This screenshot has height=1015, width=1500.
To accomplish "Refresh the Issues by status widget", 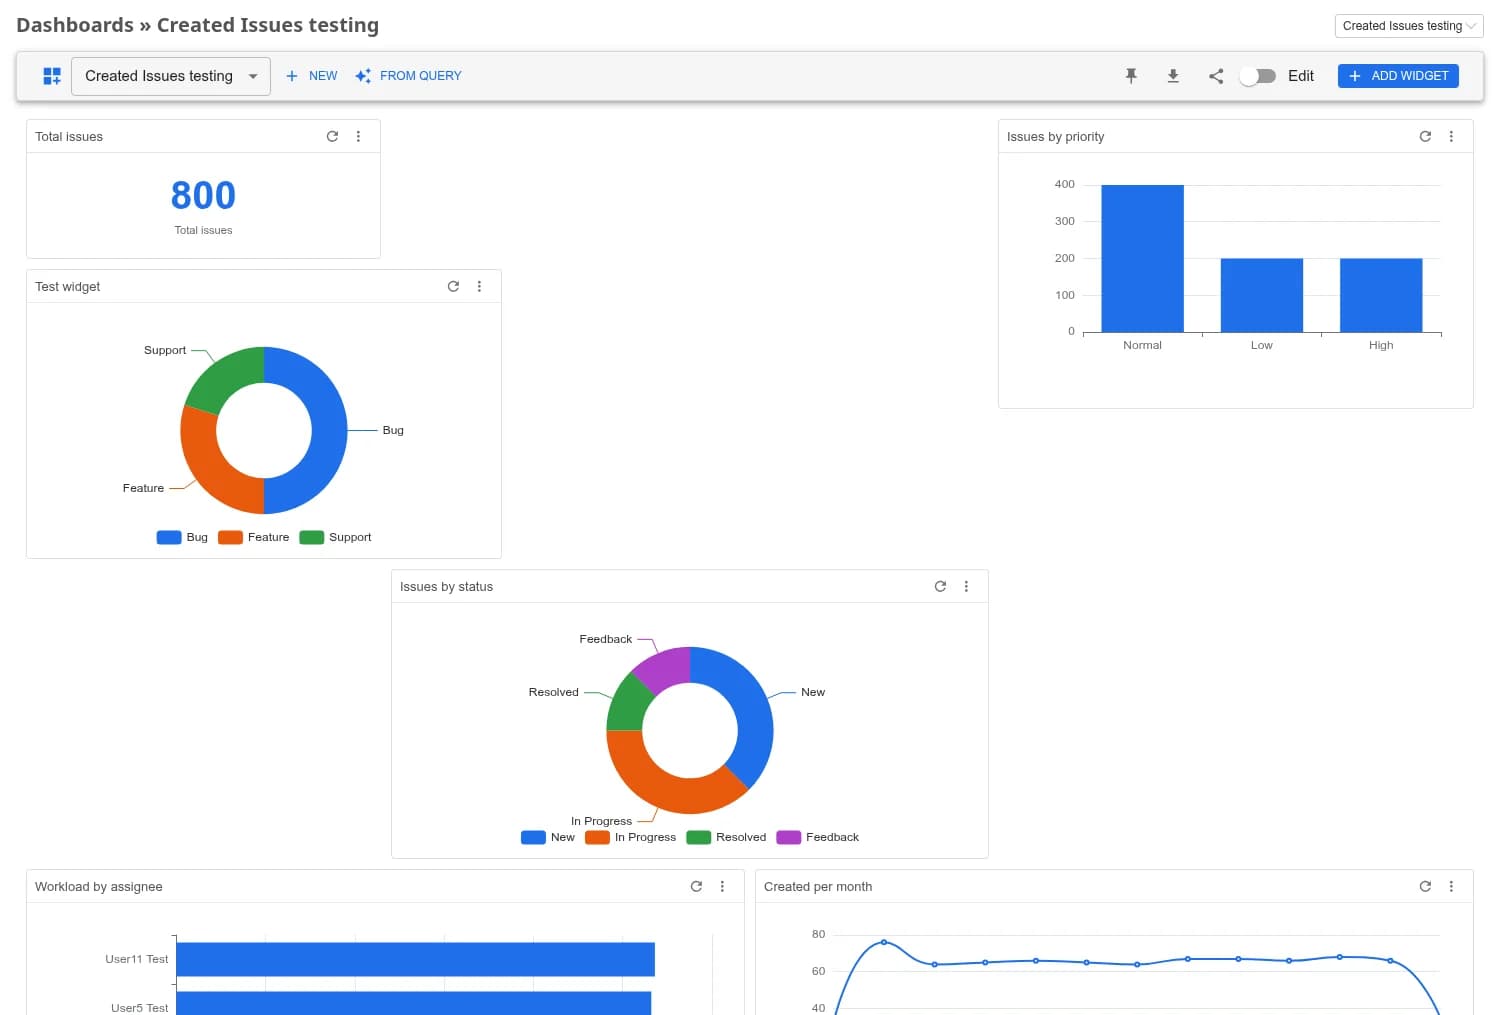I will (x=940, y=586).
